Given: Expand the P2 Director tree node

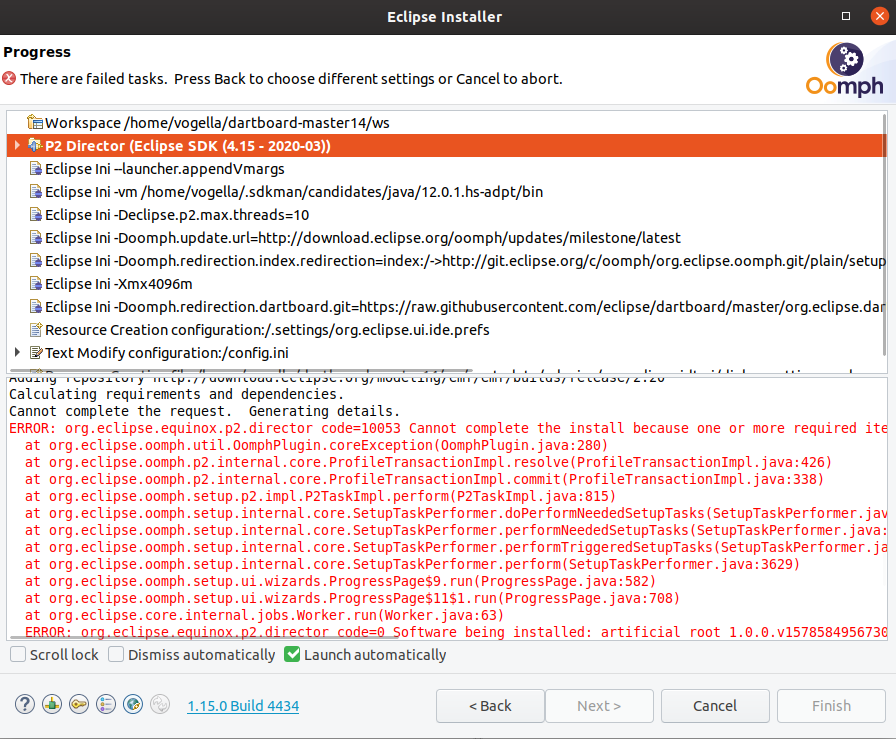Looking at the screenshot, I should pos(17,146).
